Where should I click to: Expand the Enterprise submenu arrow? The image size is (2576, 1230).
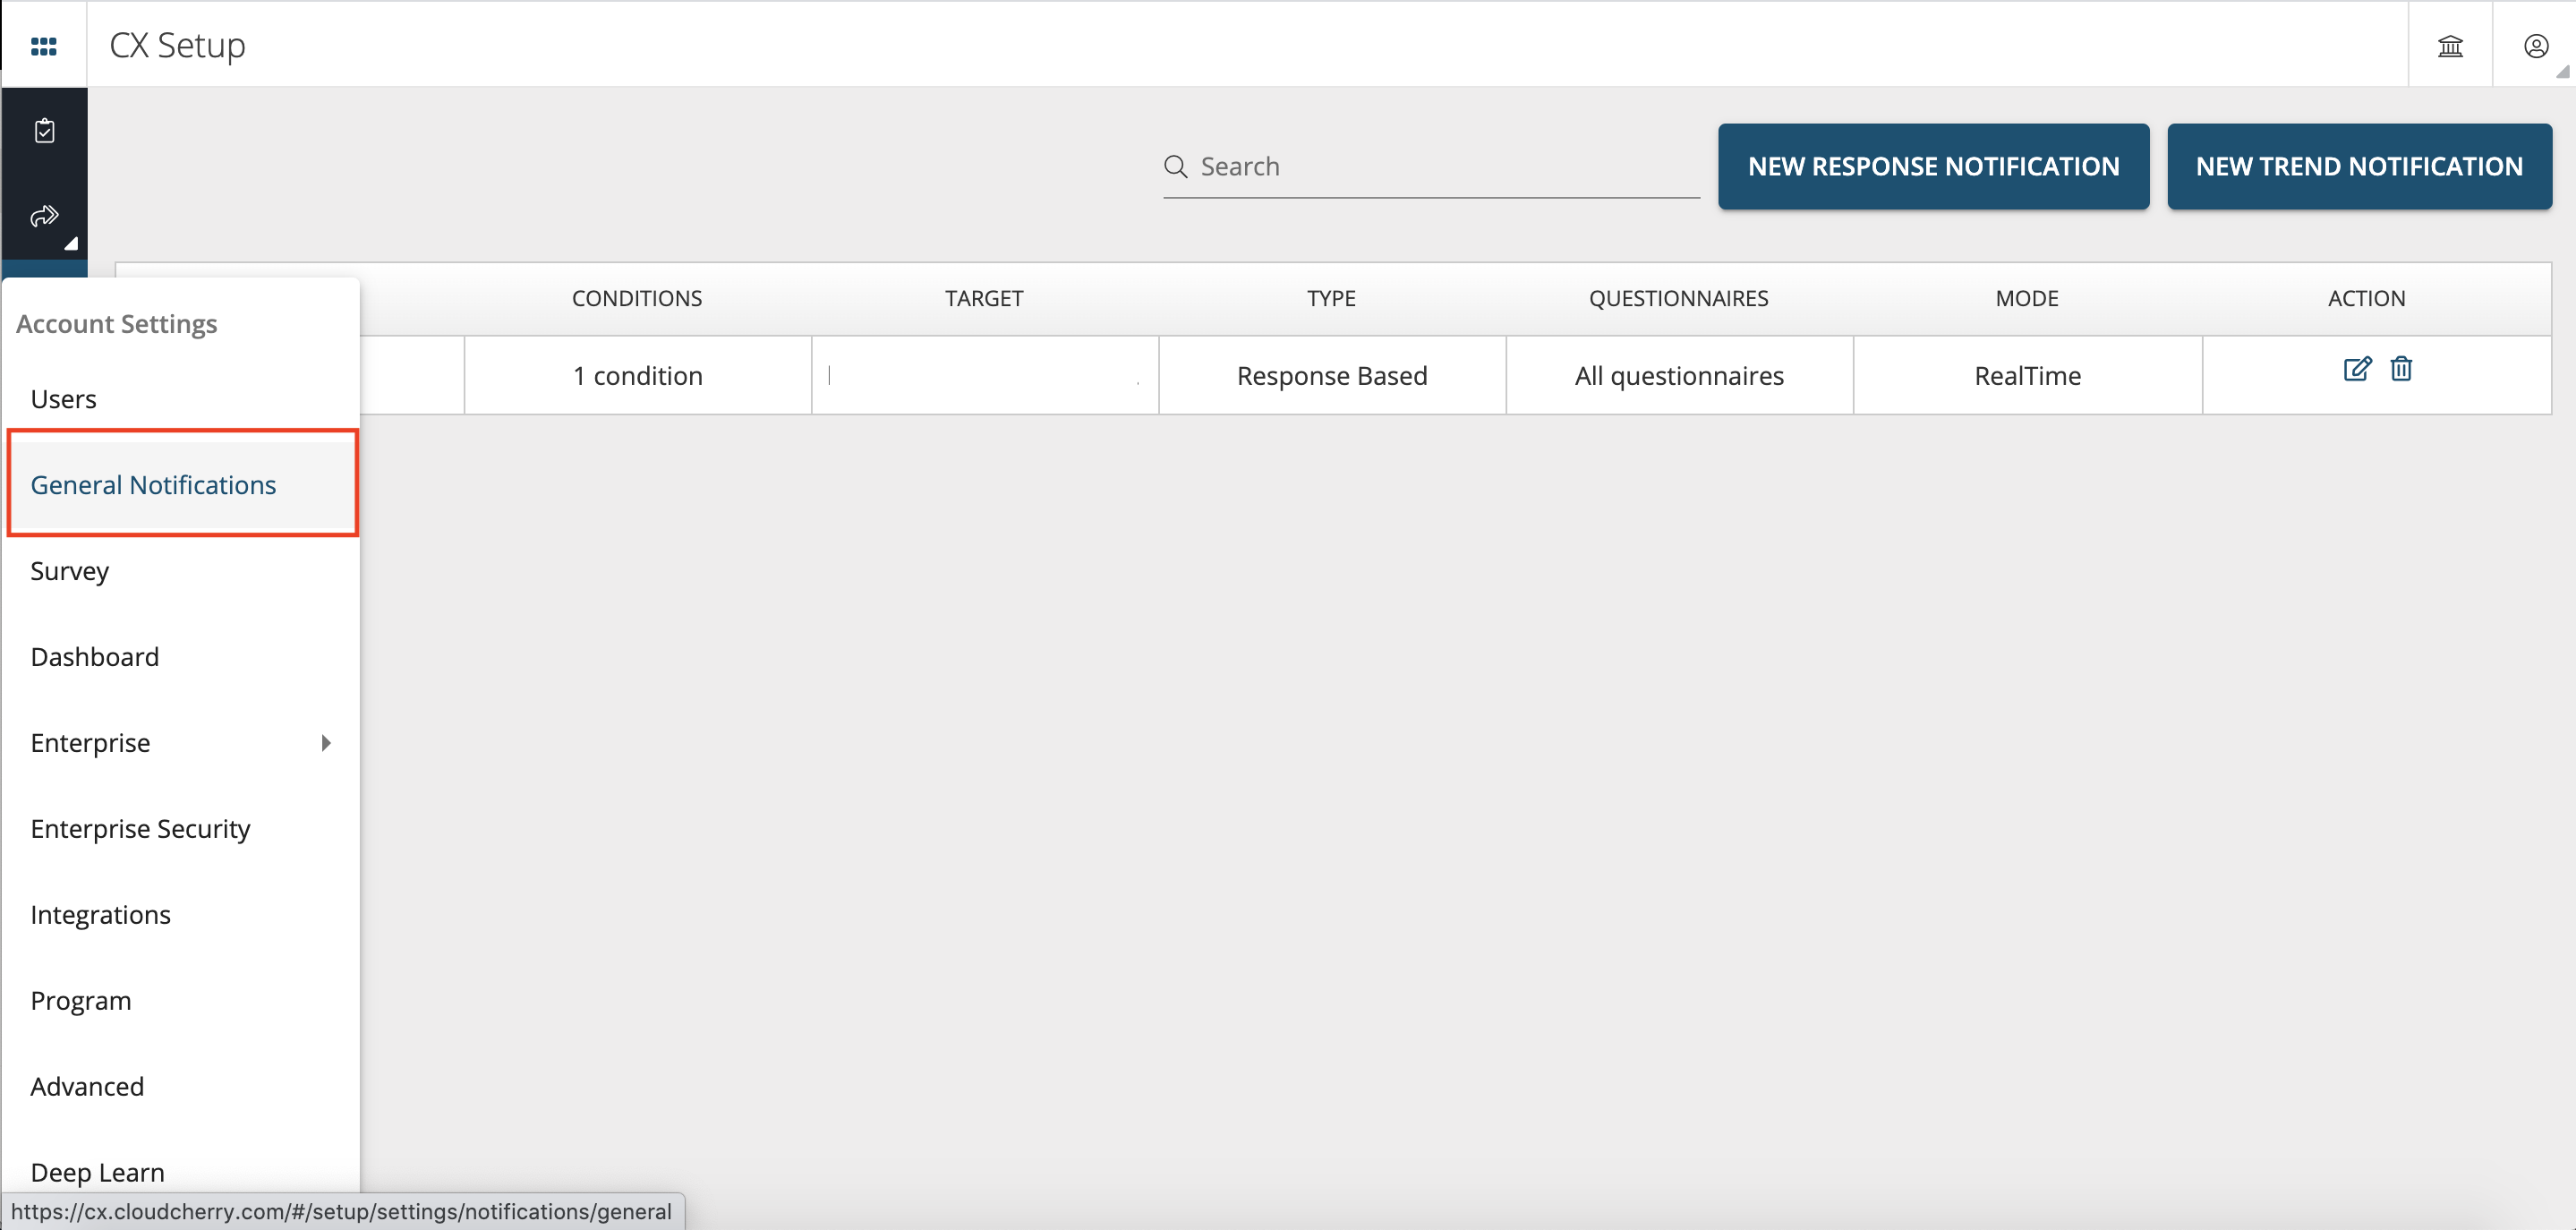[x=326, y=743]
